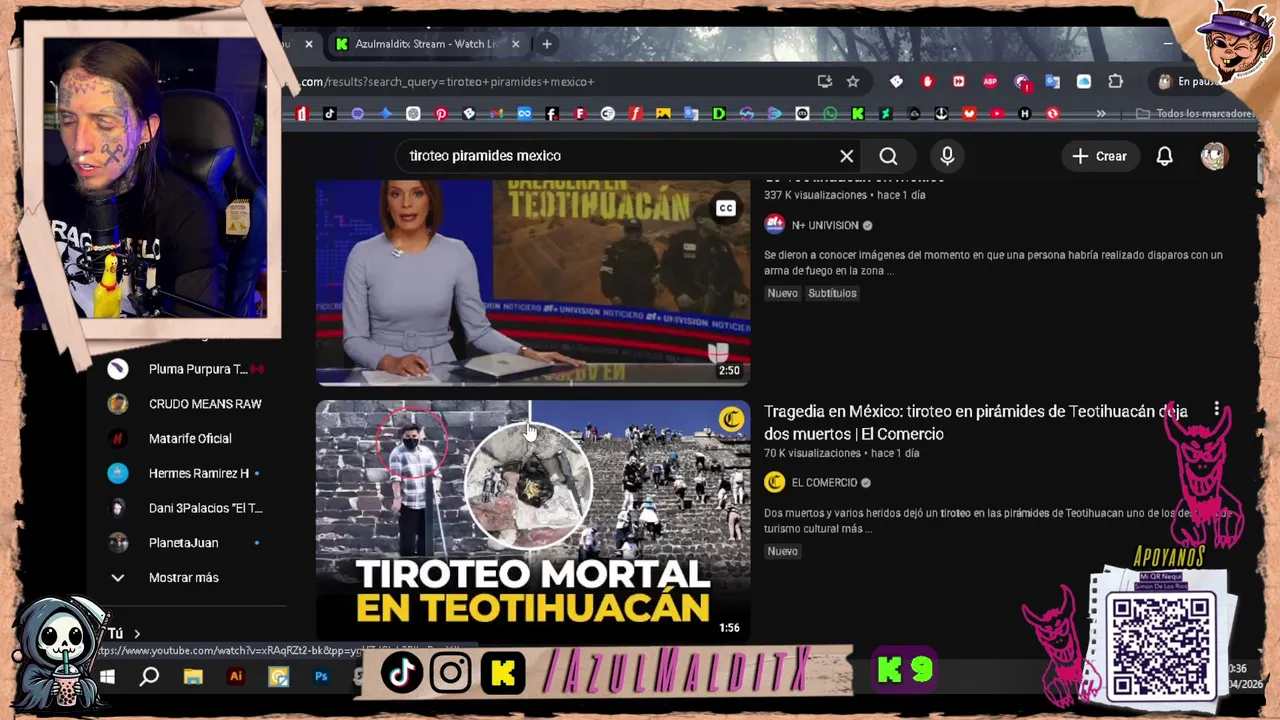Open Tragedia en México video title

[976, 423]
